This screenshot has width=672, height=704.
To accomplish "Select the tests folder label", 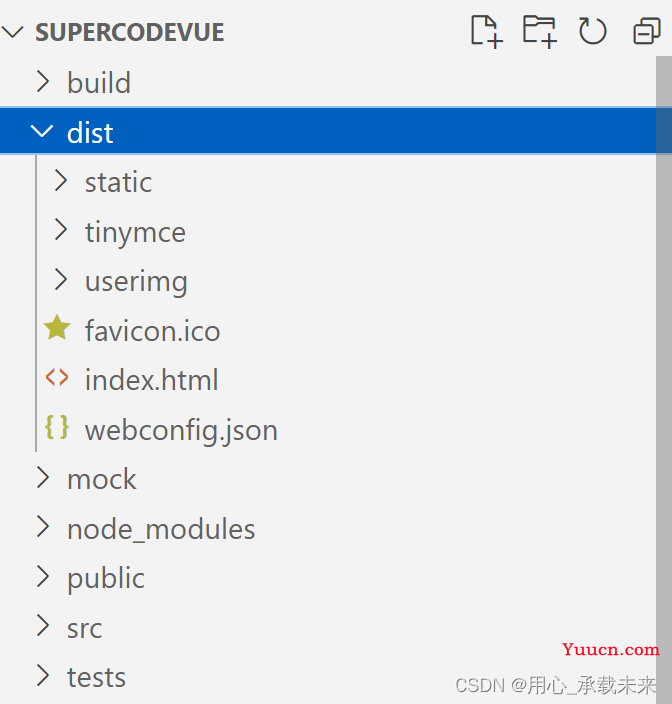I will 96,677.
